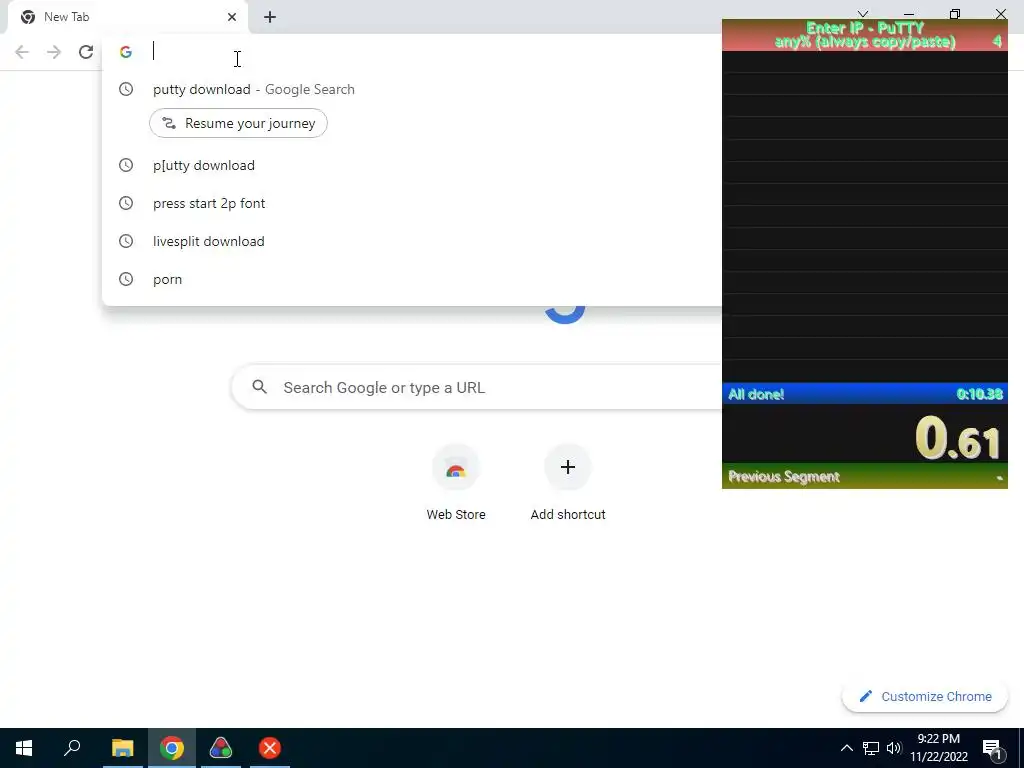Click the LiveSplit title 'Enter IP - PuTTY'
This screenshot has height=768, width=1024.
click(x=865, y=28)
